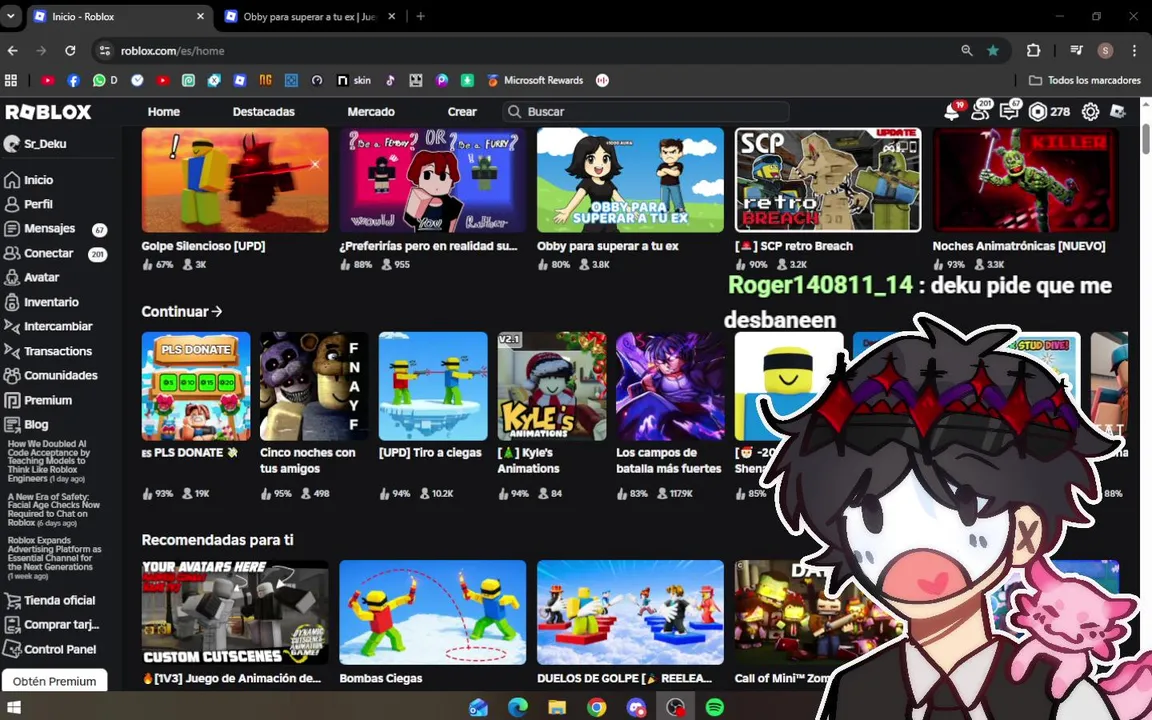Click the Roblox logo in the header
The height and width of the screenshot is (720, 1152).
[48, 112]
